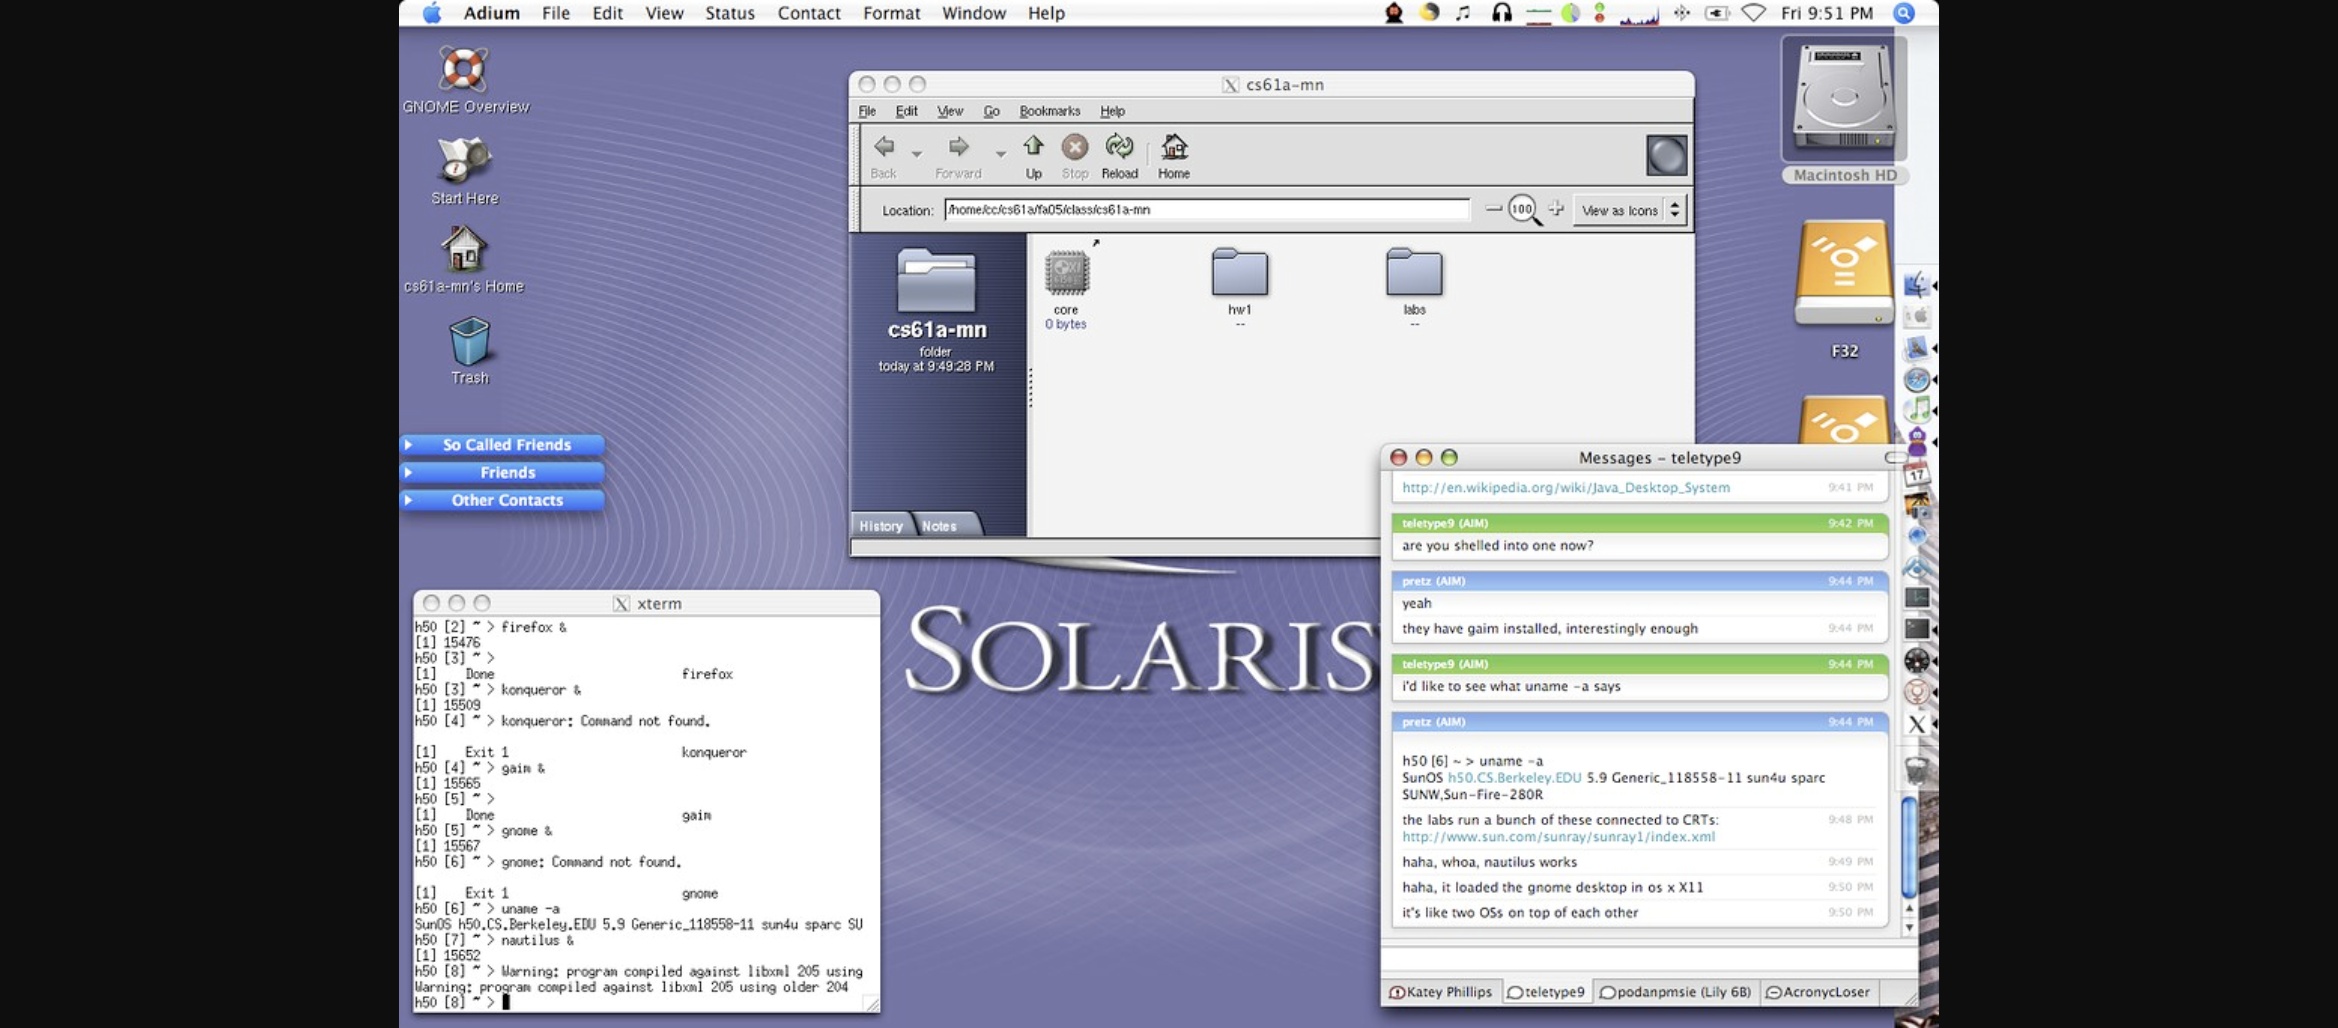Open the View menu in Nautilus window
Screen dimensions: 2338x1028
[x=950, y=111]
